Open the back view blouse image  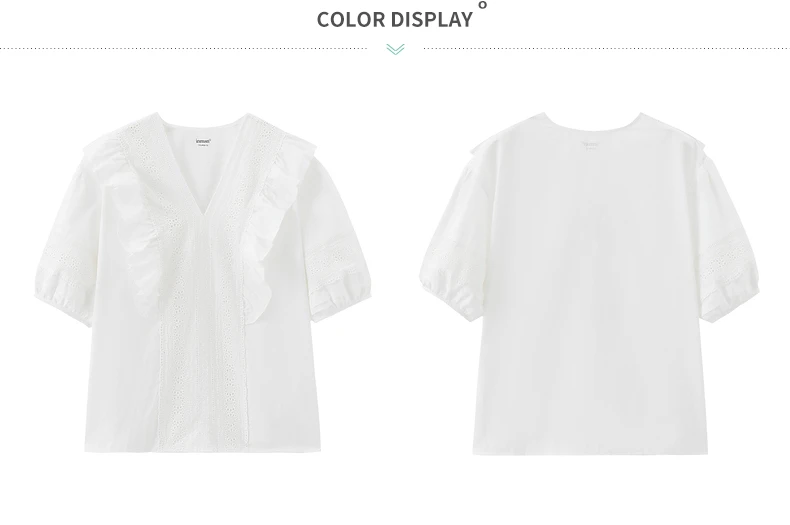pyautogui.click(x=589, y=283)
